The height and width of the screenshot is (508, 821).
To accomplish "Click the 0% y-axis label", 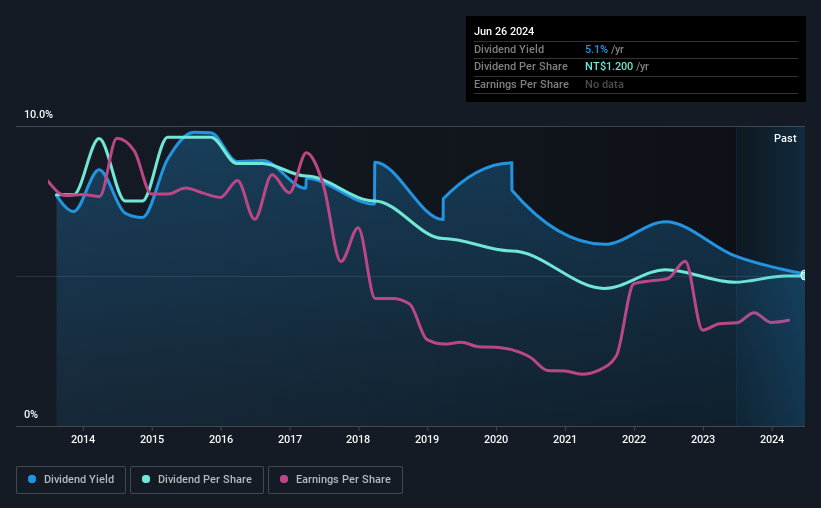I will 31,414.
